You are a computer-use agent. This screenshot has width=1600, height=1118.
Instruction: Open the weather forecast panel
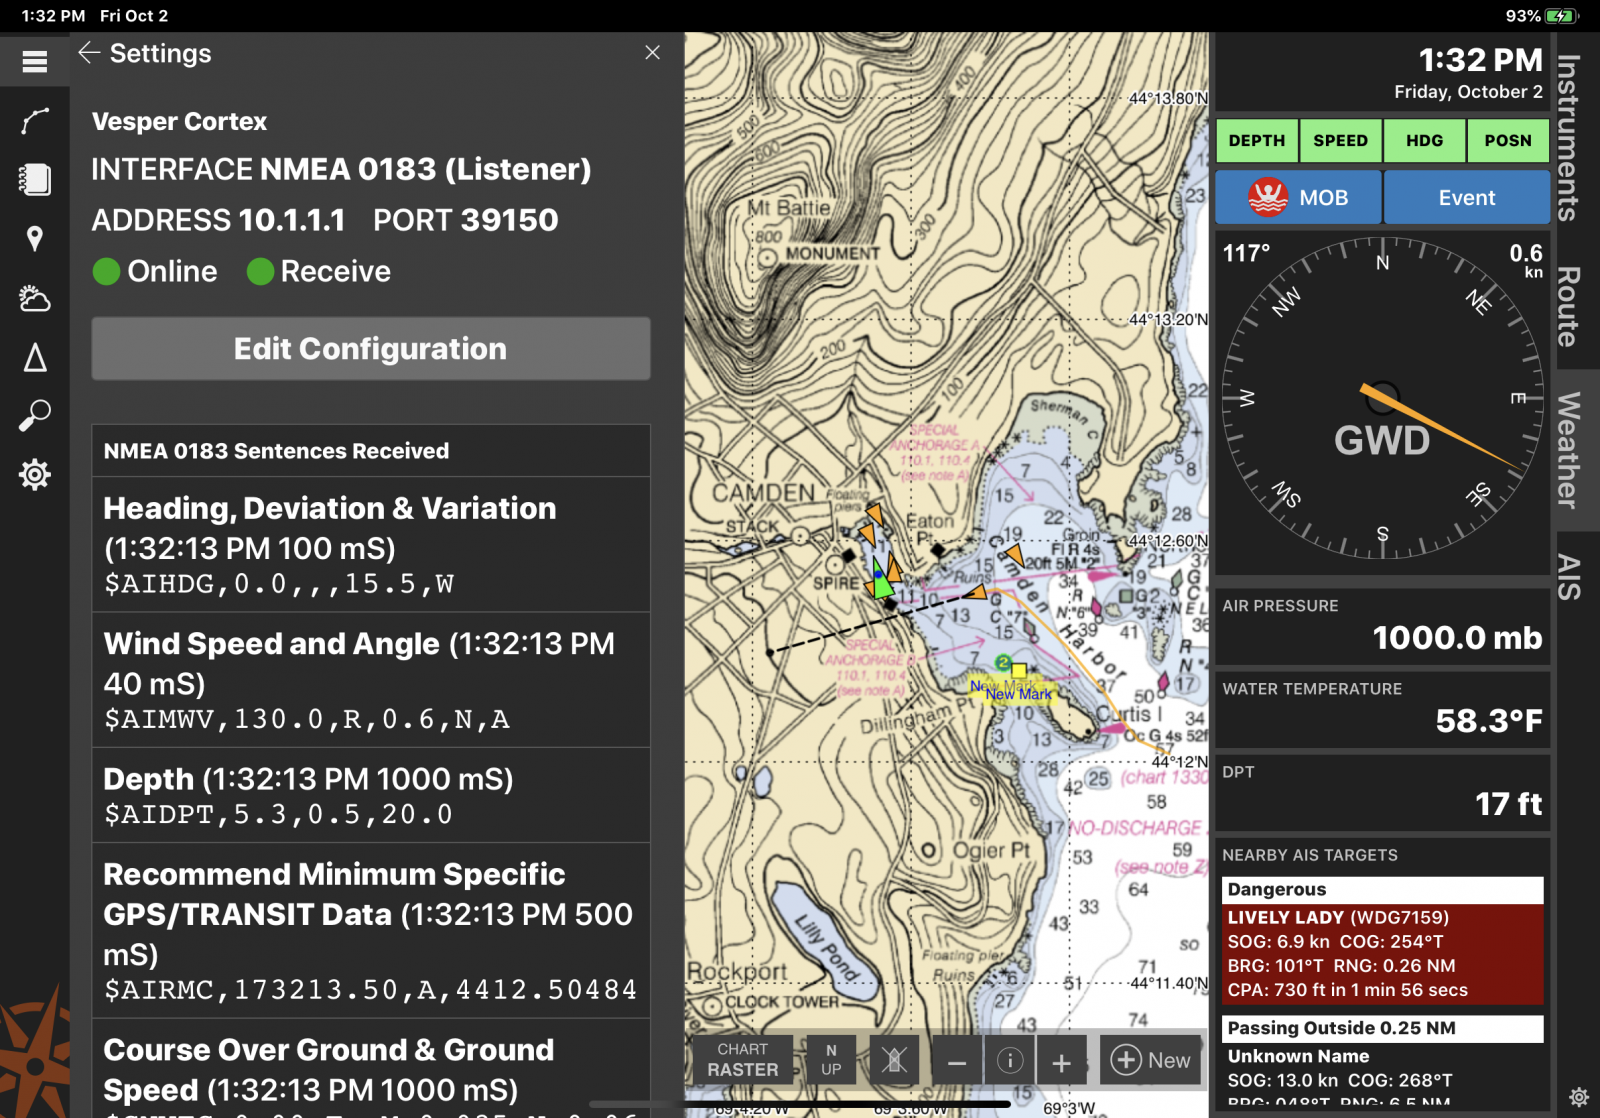tap(34, 298)
